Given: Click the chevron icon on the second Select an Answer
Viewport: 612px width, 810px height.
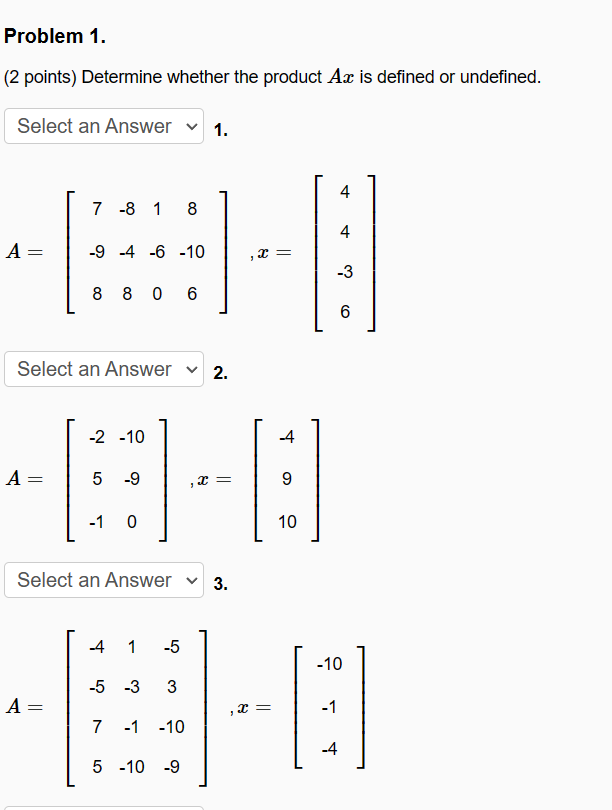Looking at the screenshot, I should [x=193, y=369].
